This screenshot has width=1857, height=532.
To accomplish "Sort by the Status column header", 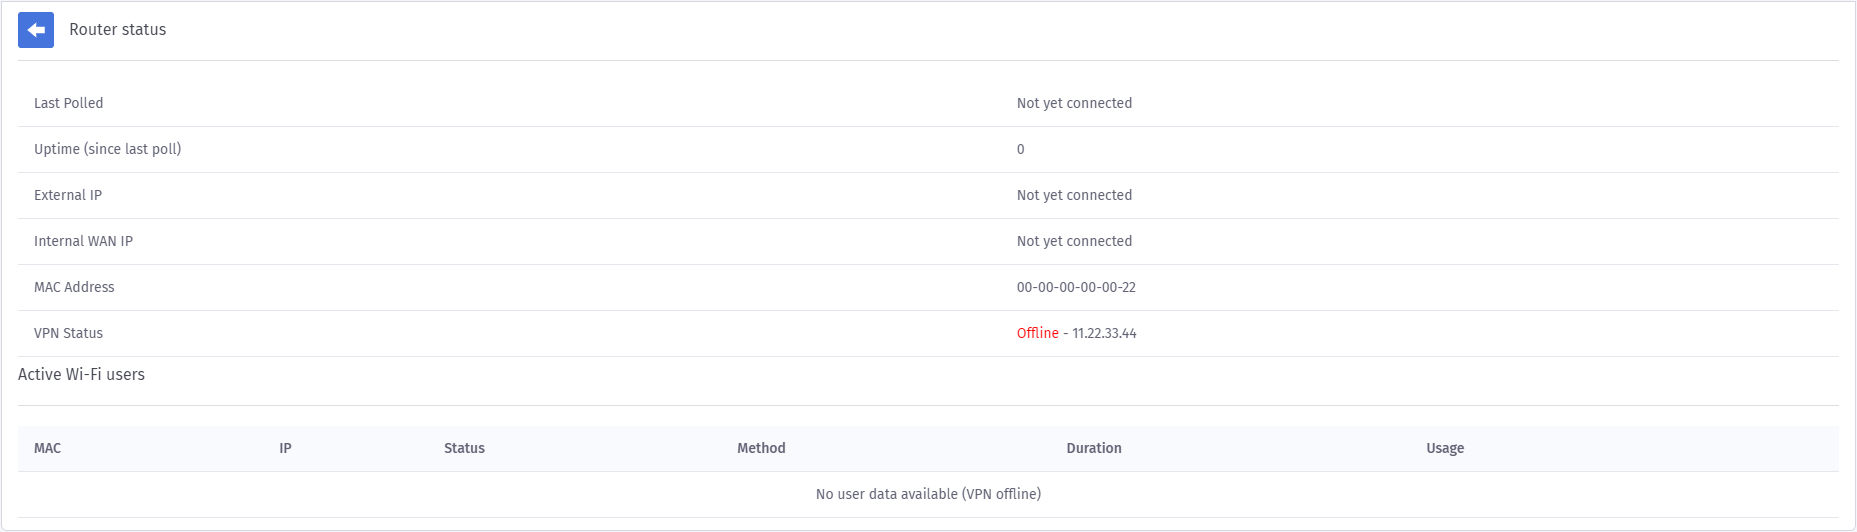I will tap(464, 448).
